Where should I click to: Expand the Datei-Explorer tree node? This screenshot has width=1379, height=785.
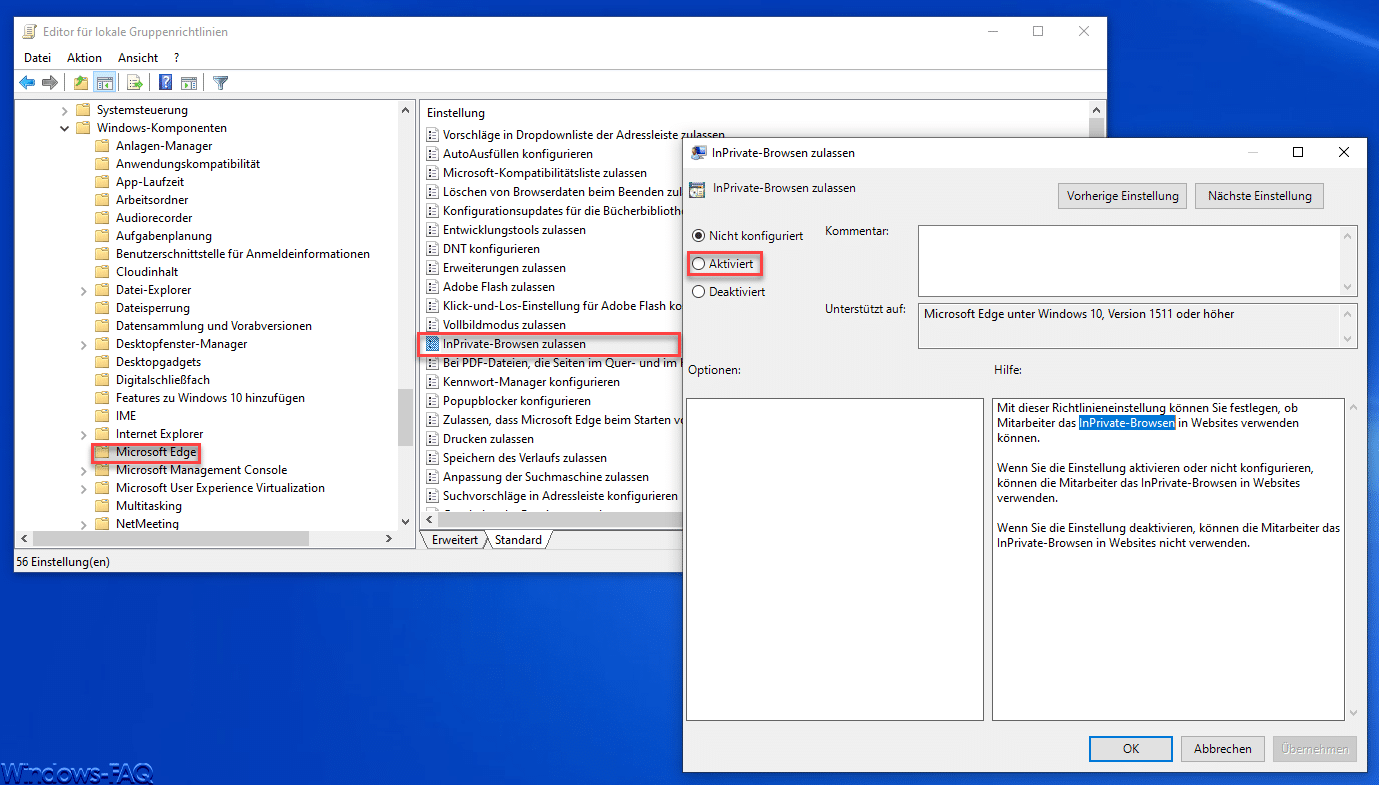[84, 290]
